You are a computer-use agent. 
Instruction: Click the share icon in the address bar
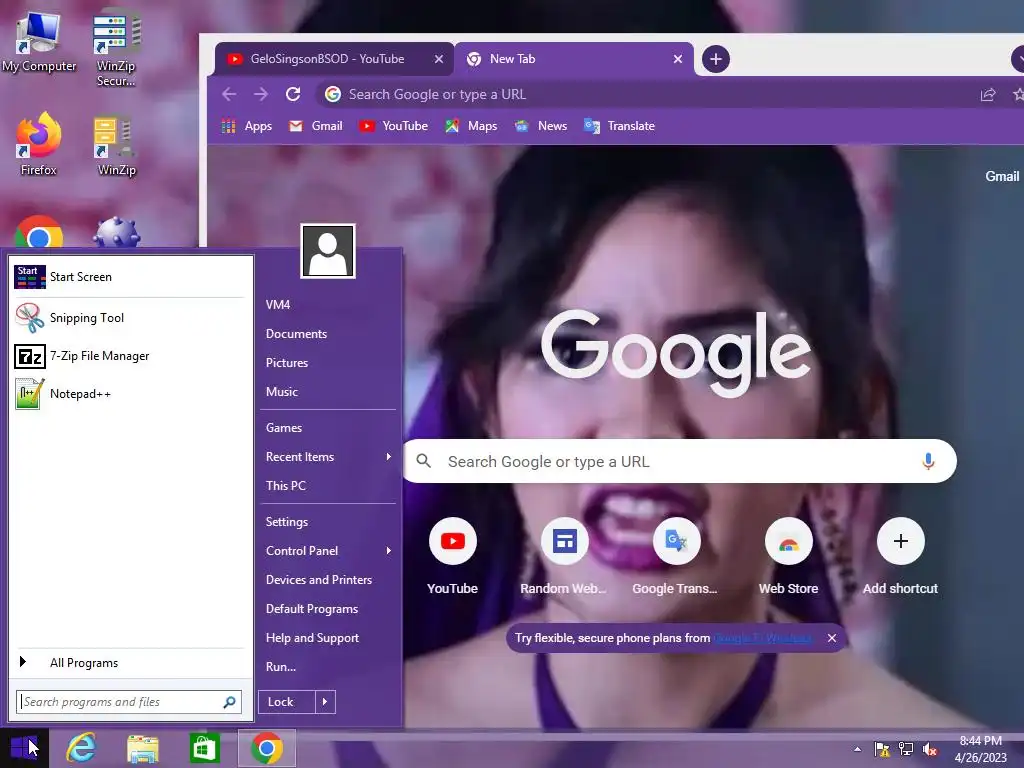pyautogui.click(x=988, y=95)
